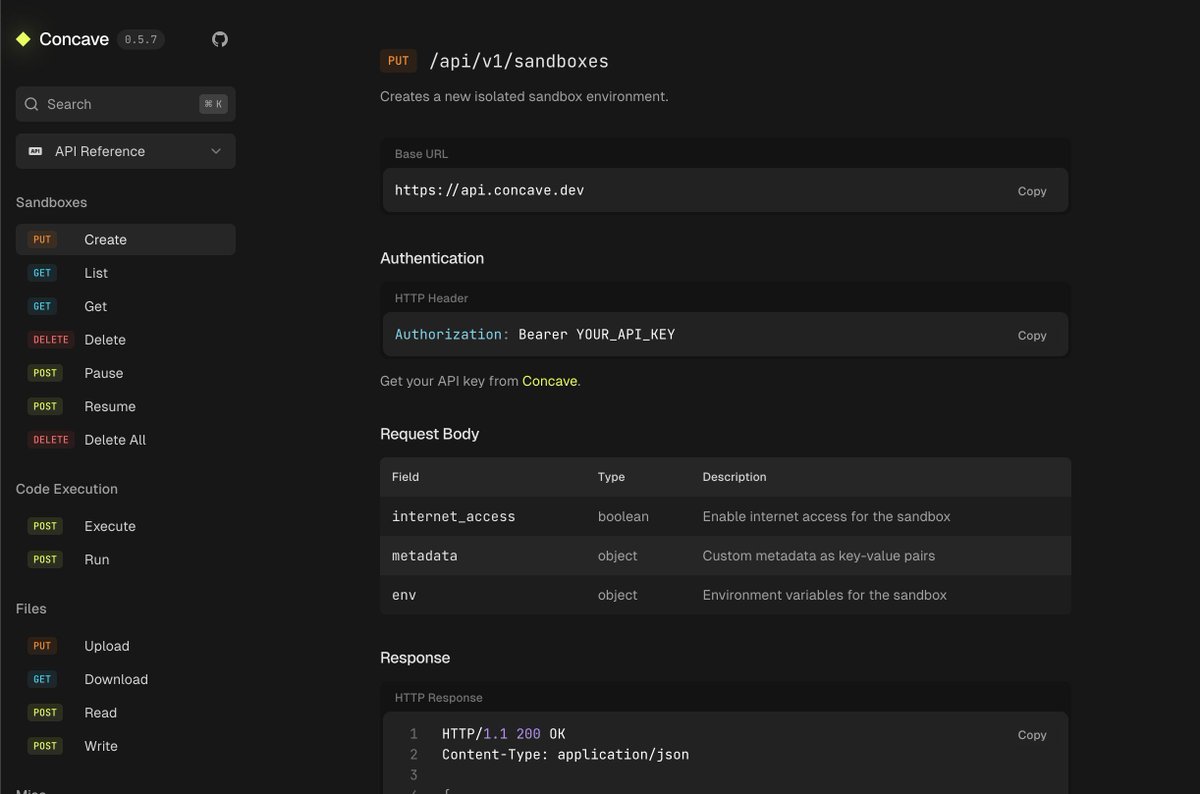The image size is (1200, 794).
Task: Focus the Search input field
Action: pos(126,104)
